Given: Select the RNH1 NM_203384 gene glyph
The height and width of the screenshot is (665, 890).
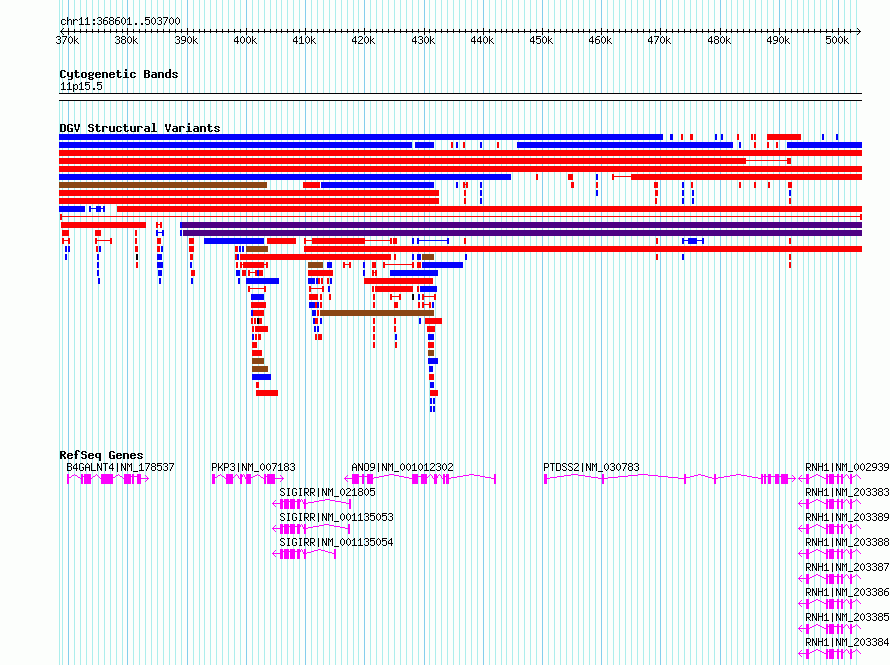Looking at the screenshot, I should [830, 654].
